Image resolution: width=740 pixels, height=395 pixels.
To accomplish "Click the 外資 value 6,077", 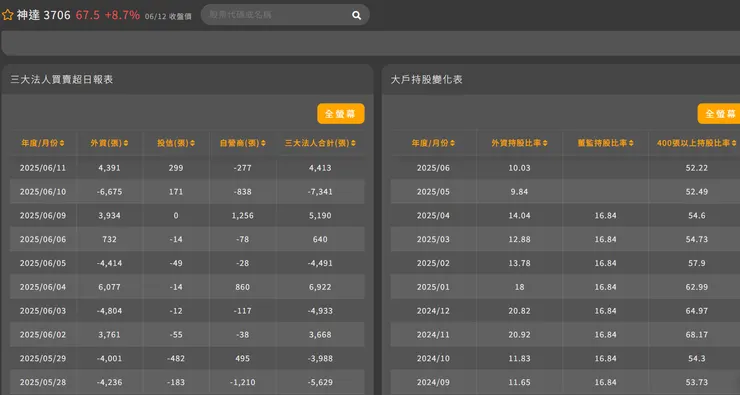I will point(109,287).
